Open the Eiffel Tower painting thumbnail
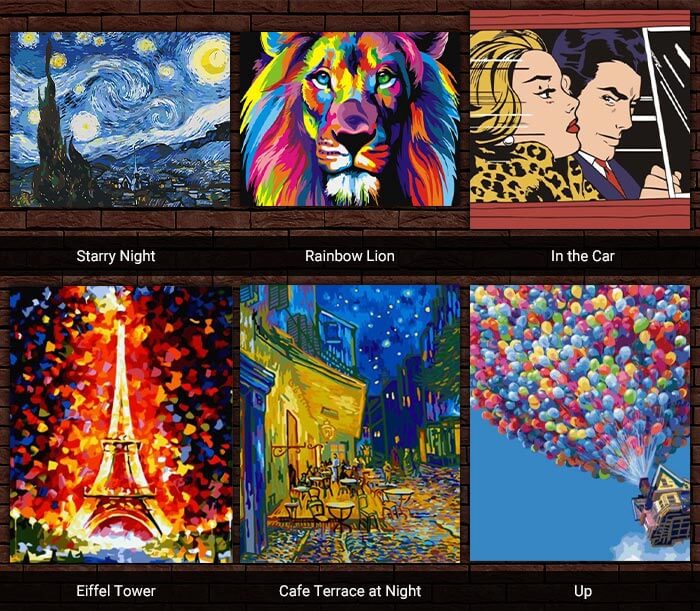 [x=121, y=424]
